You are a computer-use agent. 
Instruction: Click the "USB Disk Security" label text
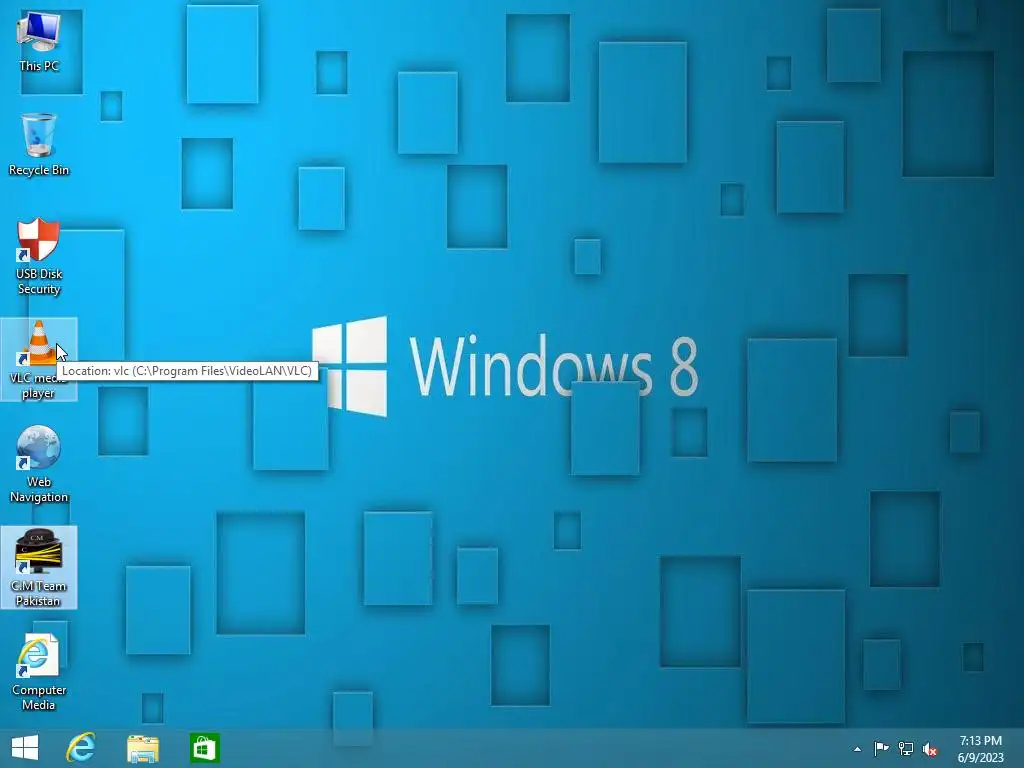[x=39, y=281]
